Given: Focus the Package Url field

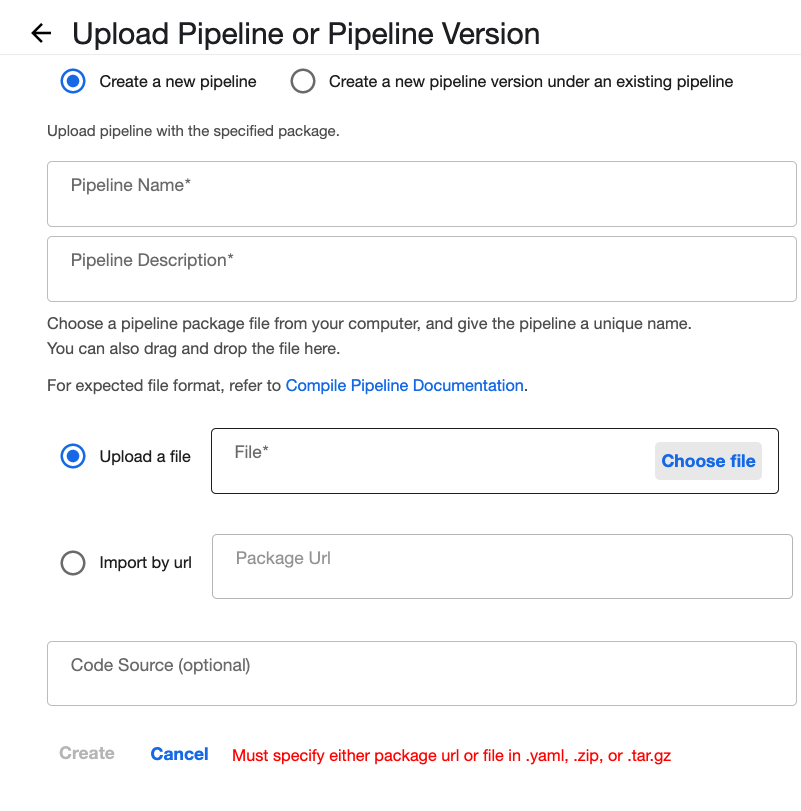Looking at the screenshot, I should click(501, 567).
